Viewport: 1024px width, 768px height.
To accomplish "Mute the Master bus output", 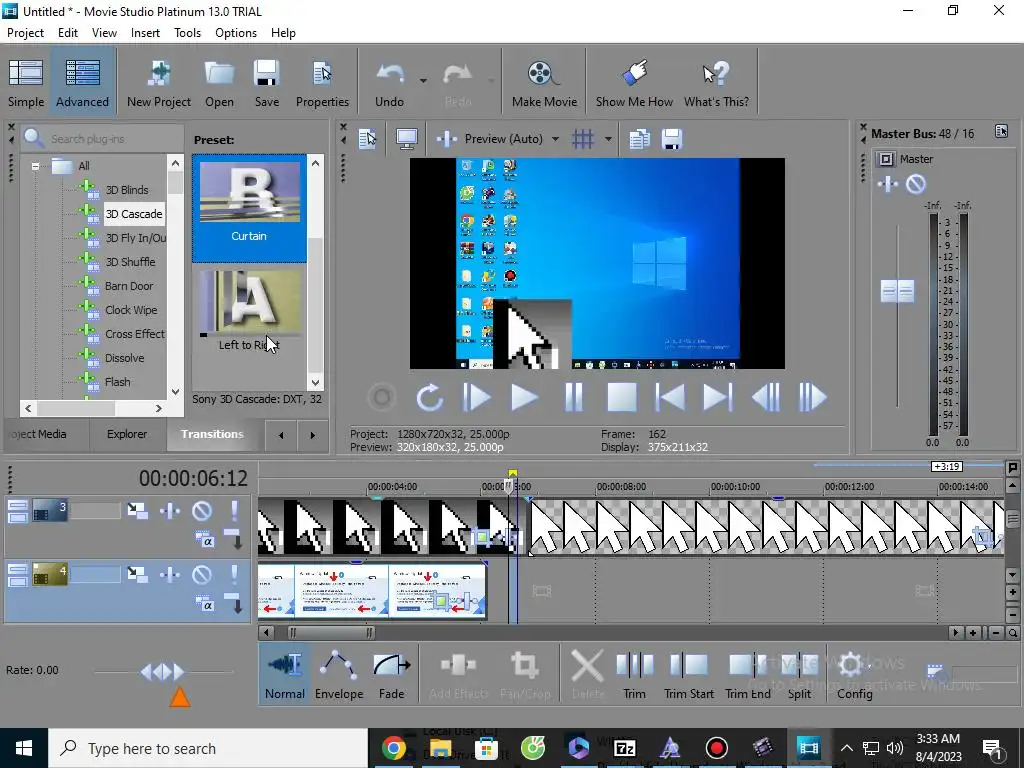I will [x=916, y=185].
